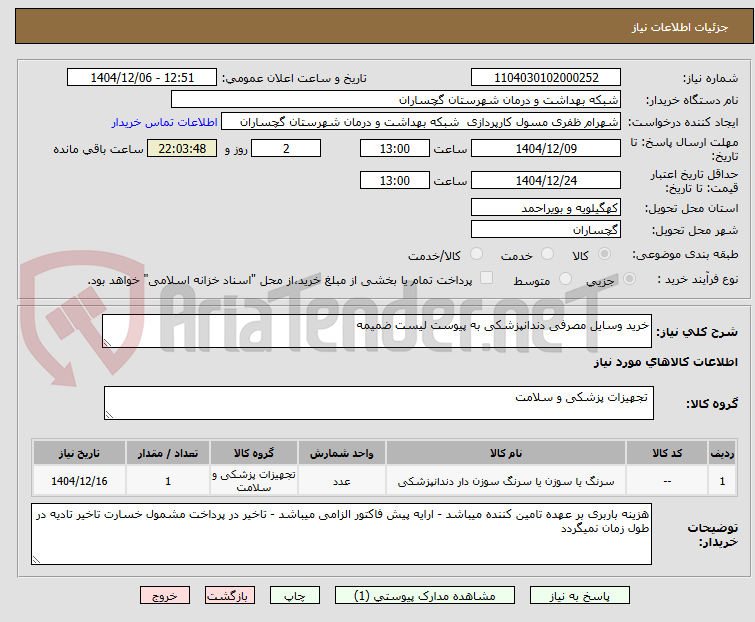Click the تاریخ نیاز column header
This screenshot has width=755, height=622.
(x=79, y=453)
